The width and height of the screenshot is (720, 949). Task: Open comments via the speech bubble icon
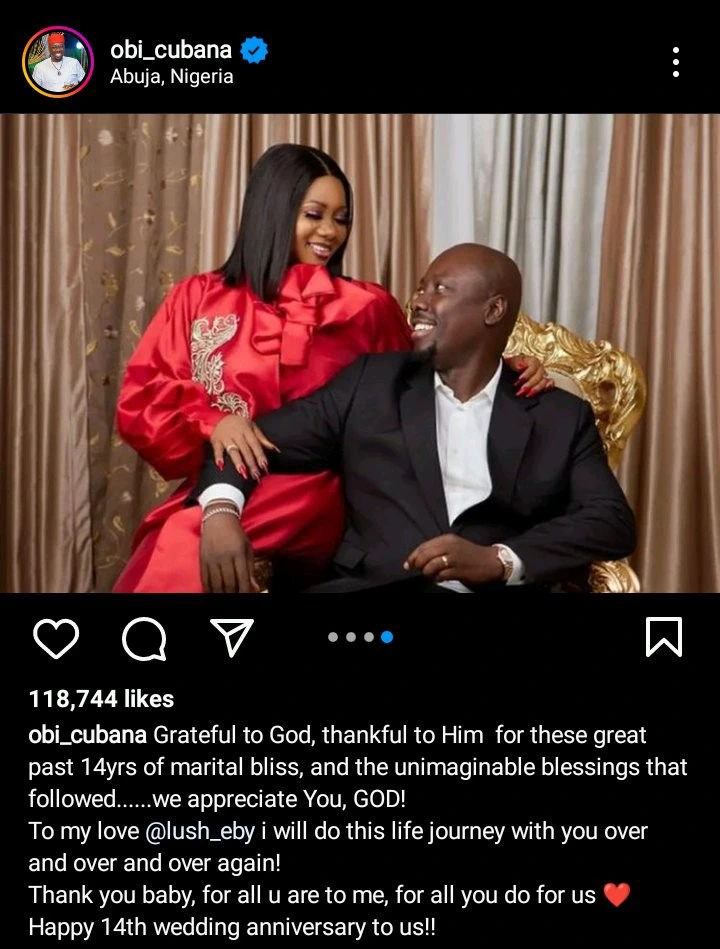(x=144, y=639)
